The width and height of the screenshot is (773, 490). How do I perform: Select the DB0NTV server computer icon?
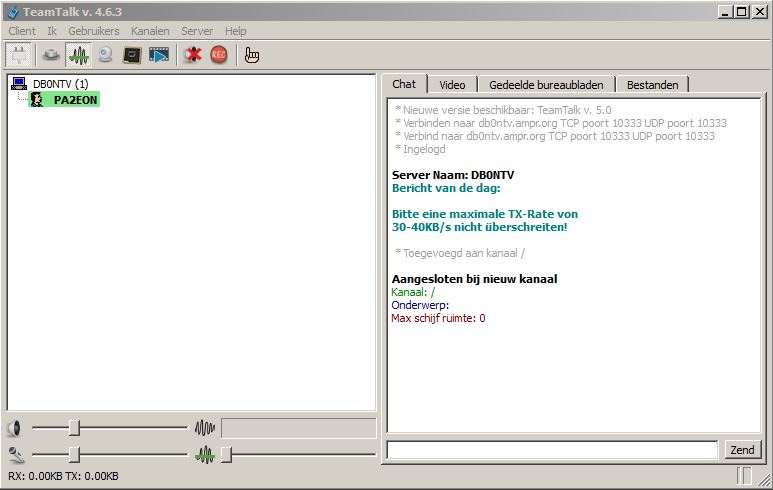coord(19,84)
